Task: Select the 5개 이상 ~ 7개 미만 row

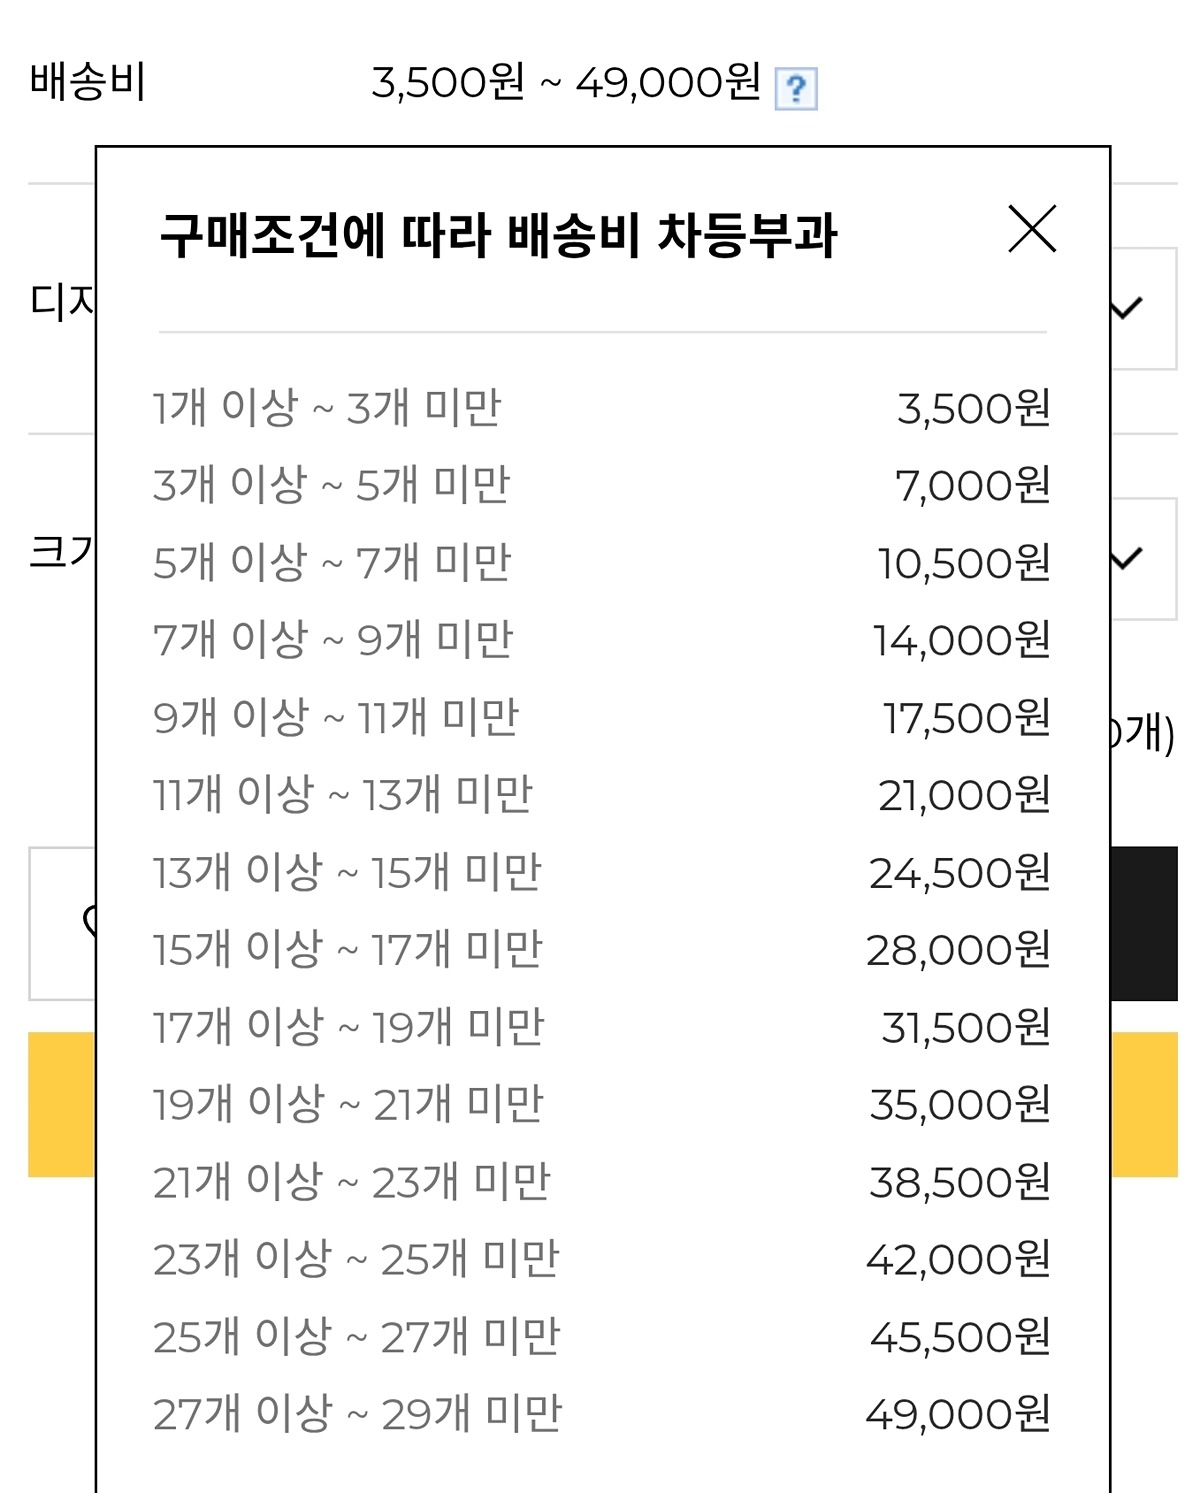Action: pyautogui.click(x=332, y=563)
